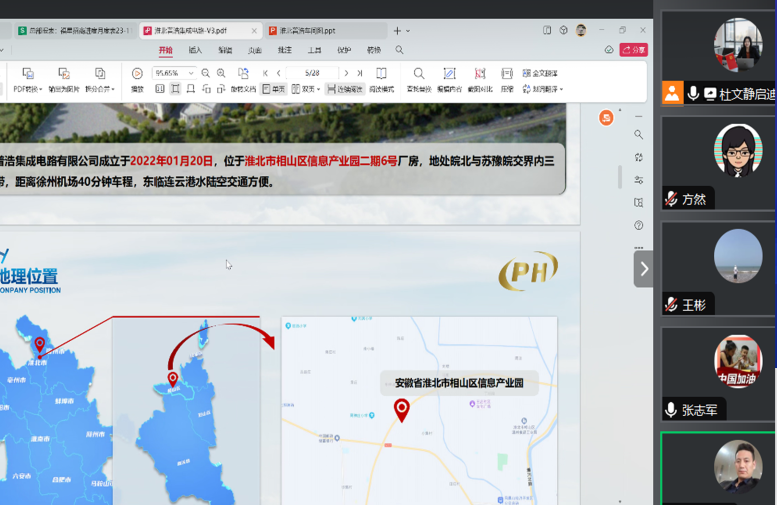Select the fit width view icon

point(191,89)
